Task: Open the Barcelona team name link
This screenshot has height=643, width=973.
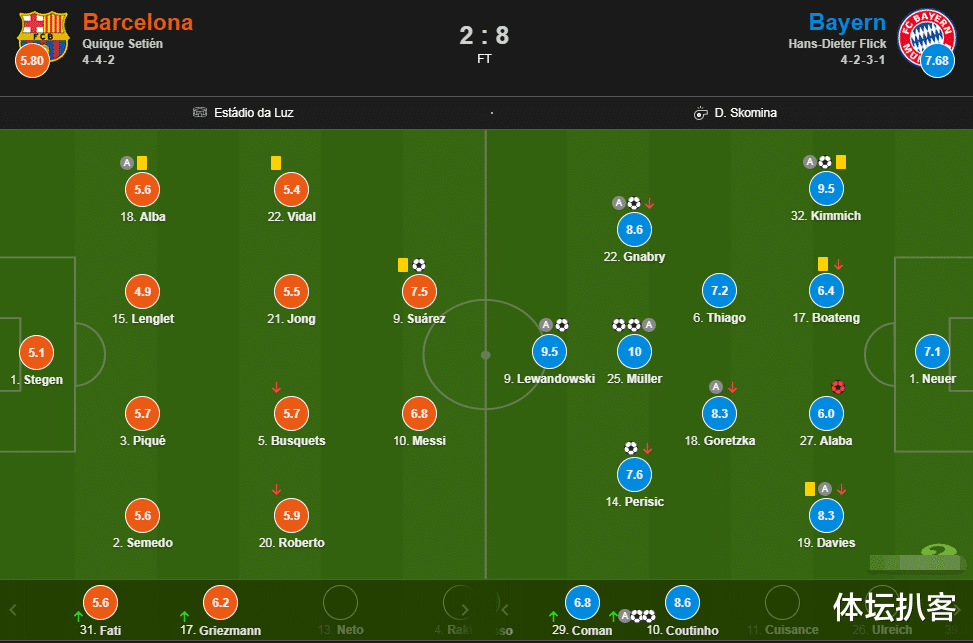Action: click(x=138, y=22)
